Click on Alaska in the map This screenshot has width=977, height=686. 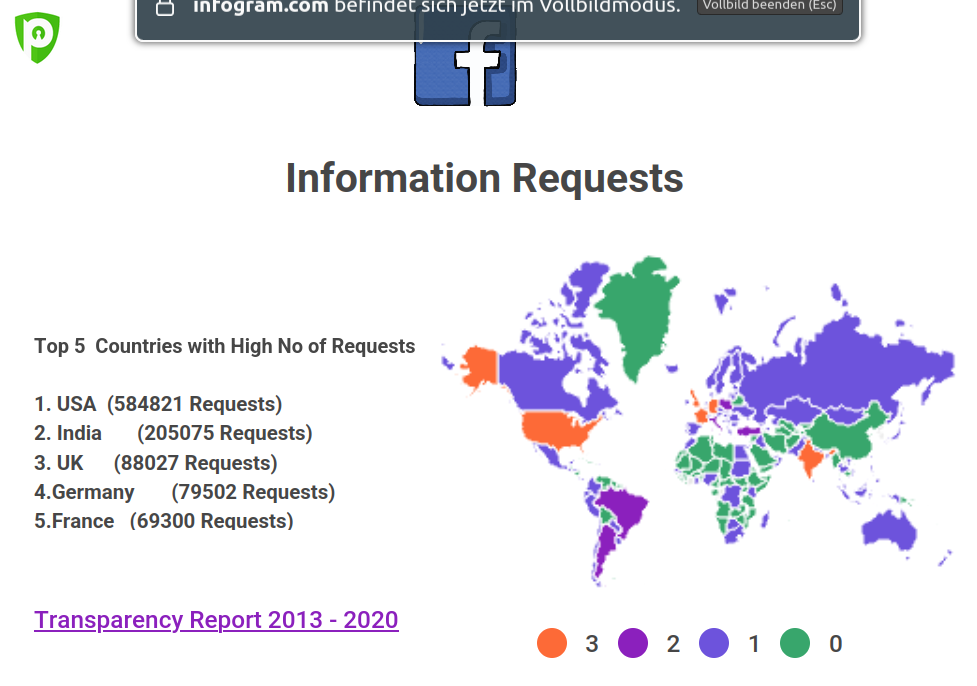point(478,365)
